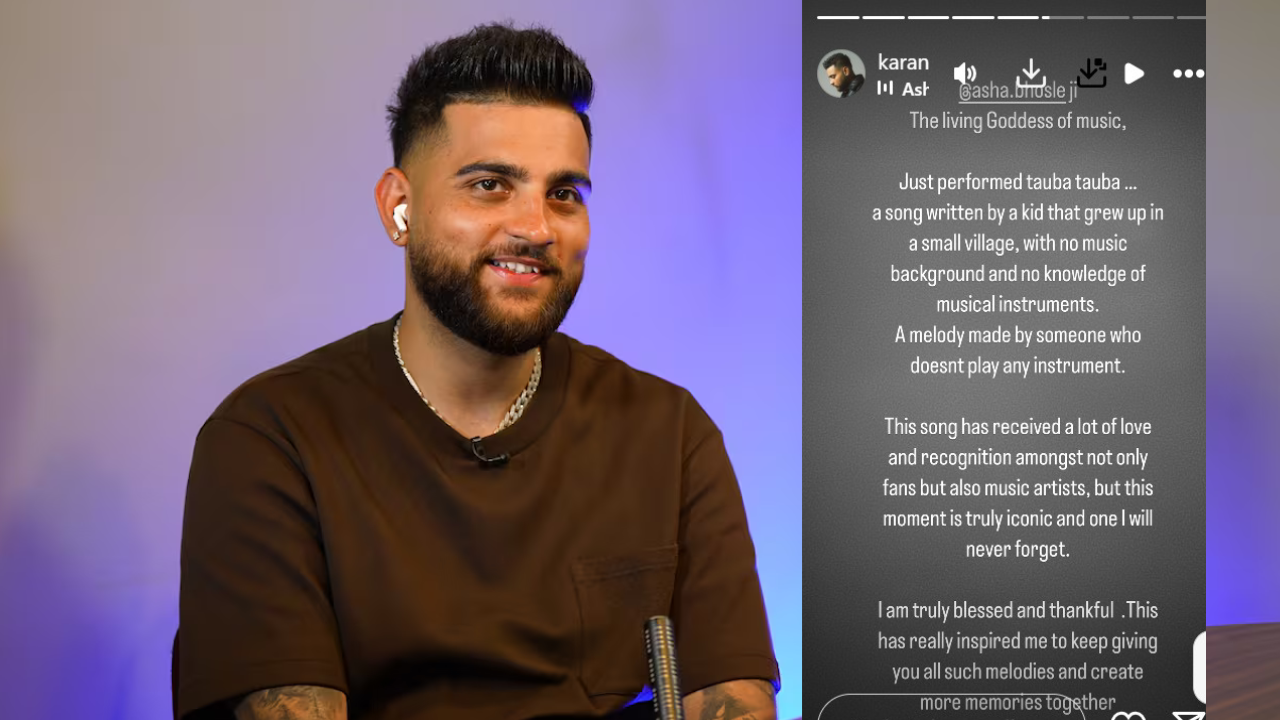This screenshot has height=720, width=1280.
Task: Play the paused story
Action: click(x=1135, y=74)
